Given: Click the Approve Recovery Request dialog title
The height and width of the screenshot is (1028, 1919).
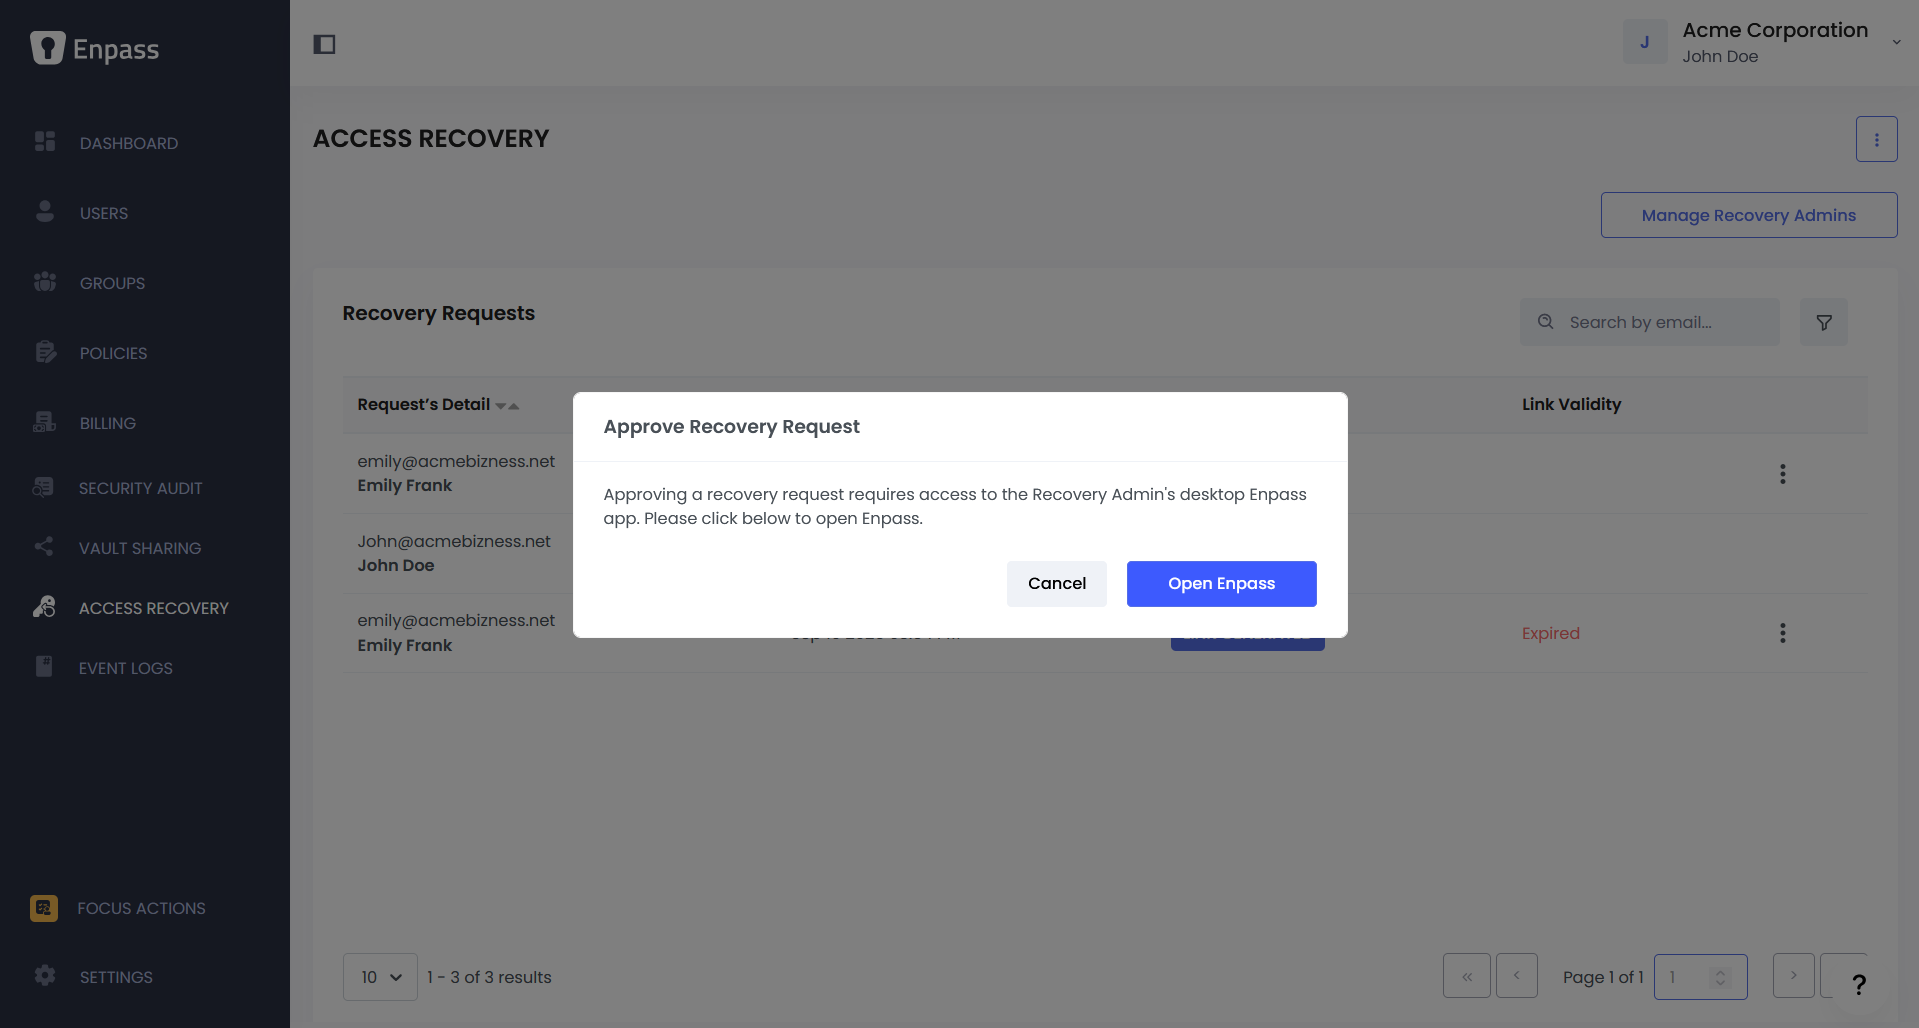Looking at the screenshot, I should pos(731,427).
